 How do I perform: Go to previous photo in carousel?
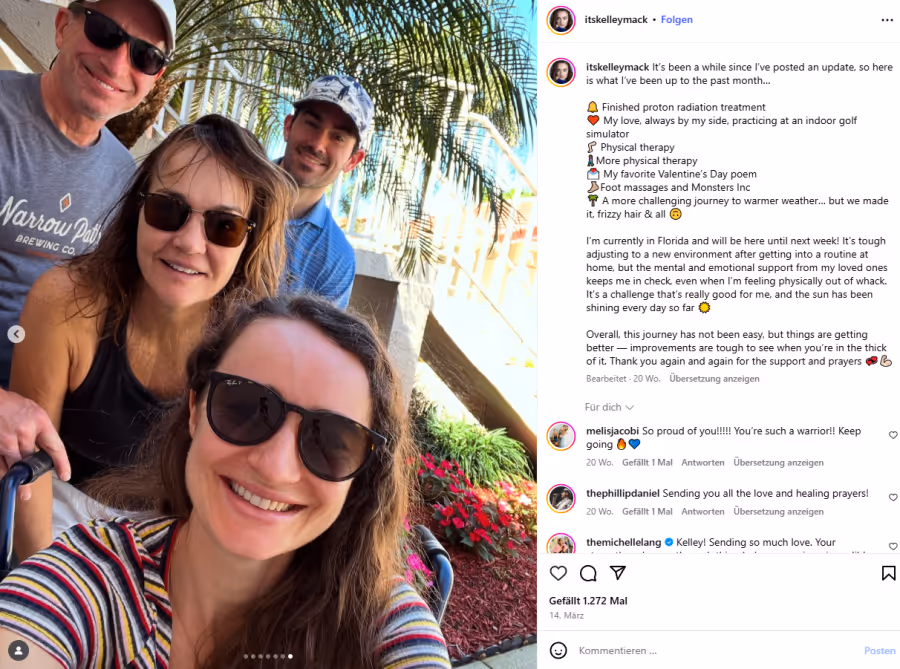point(16,334)
